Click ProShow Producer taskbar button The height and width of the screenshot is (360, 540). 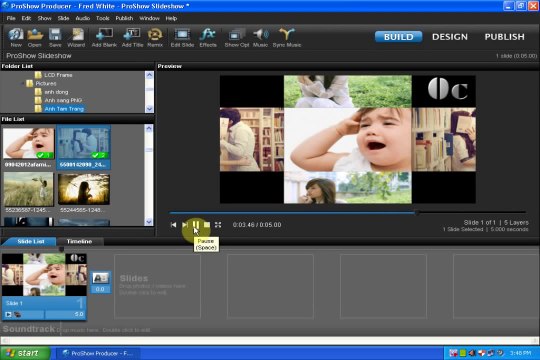point(99,353)
